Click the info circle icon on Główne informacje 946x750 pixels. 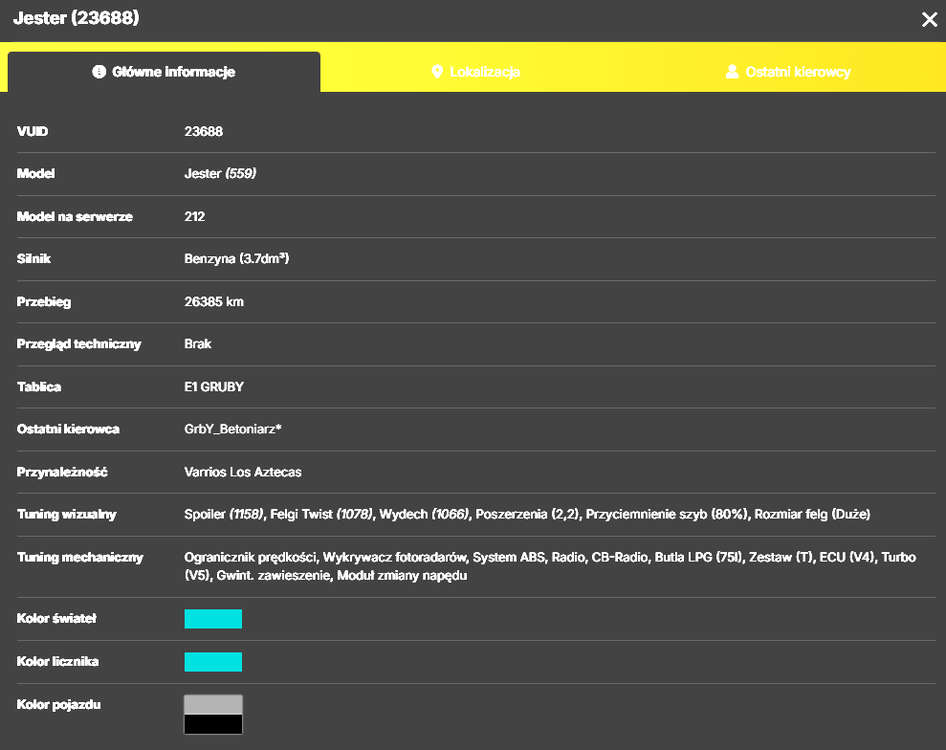[x=99, y=72]
